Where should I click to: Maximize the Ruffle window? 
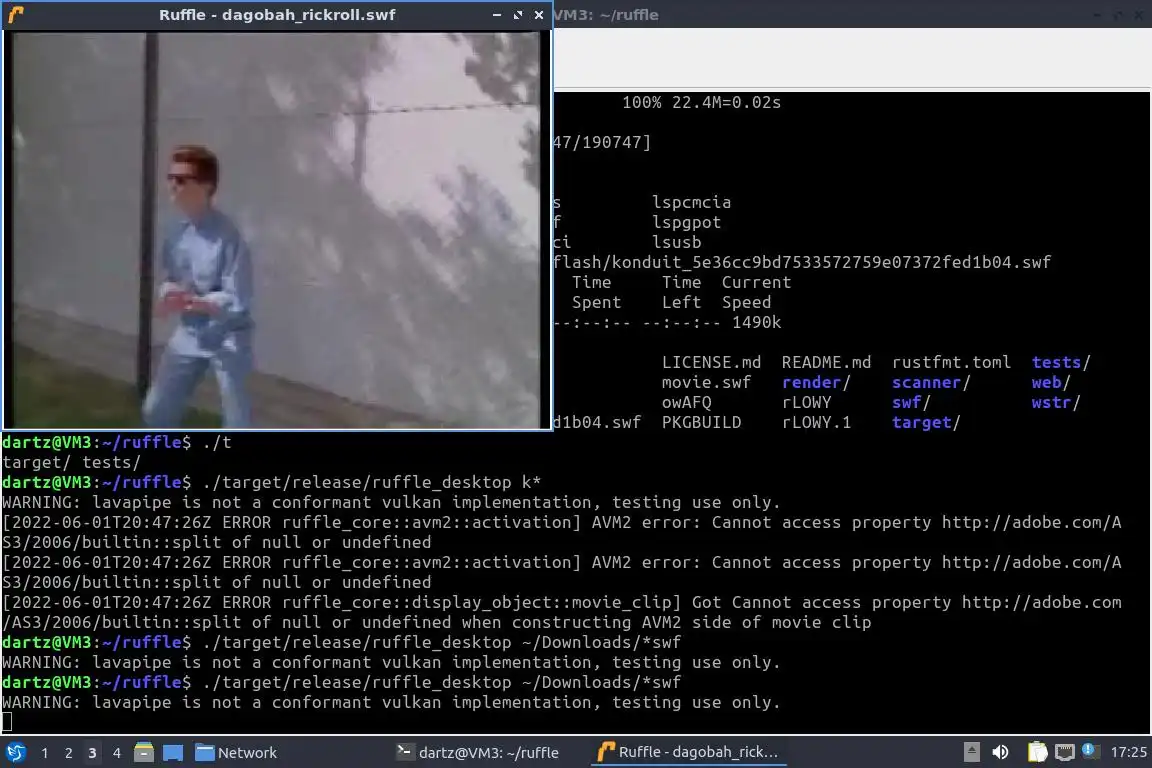518,15
